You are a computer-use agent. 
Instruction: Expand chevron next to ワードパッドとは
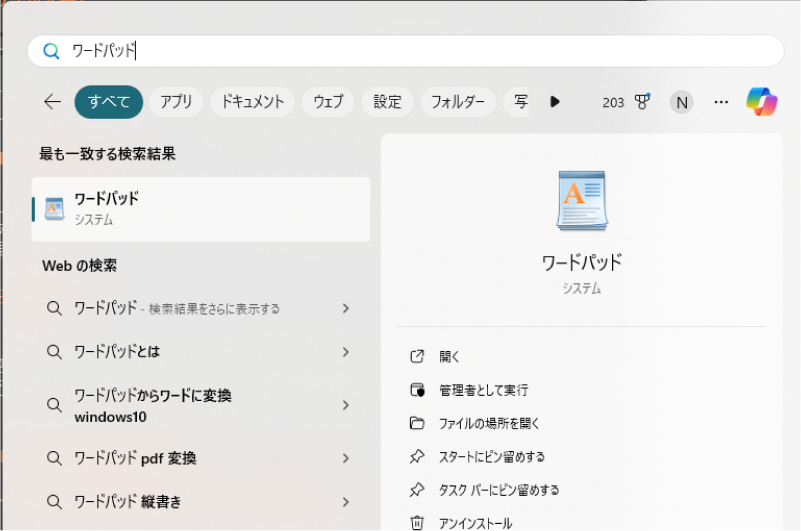pyautogui.click(x=346, y=352)
